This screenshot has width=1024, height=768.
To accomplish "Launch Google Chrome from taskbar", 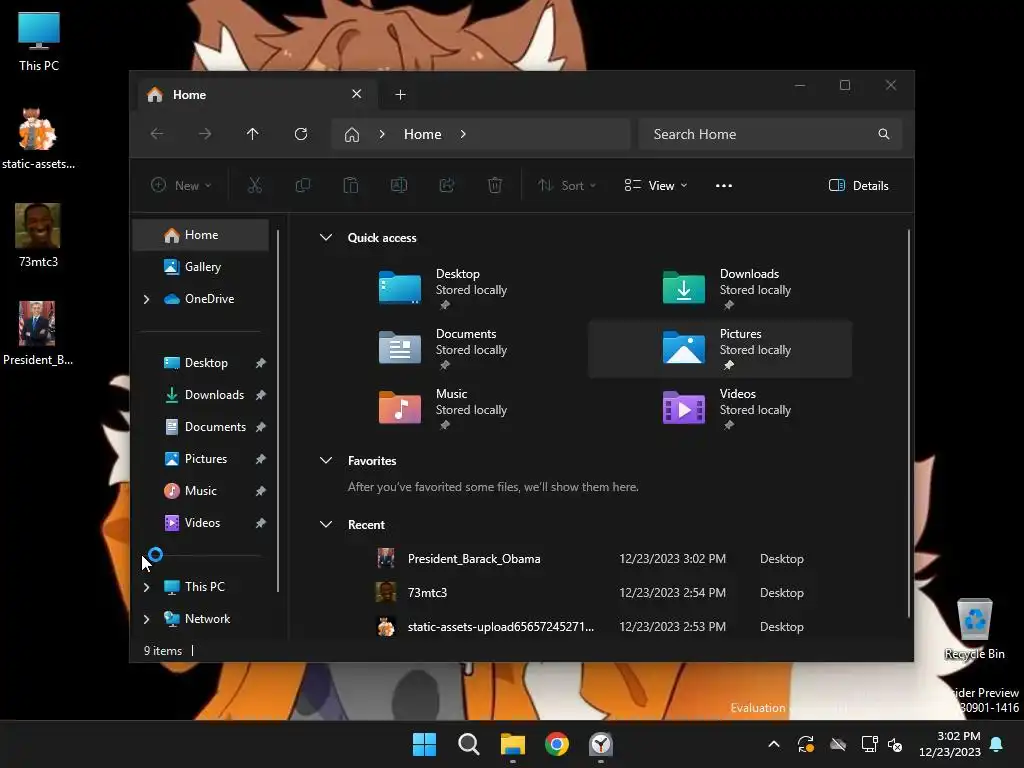I will 556,744.
